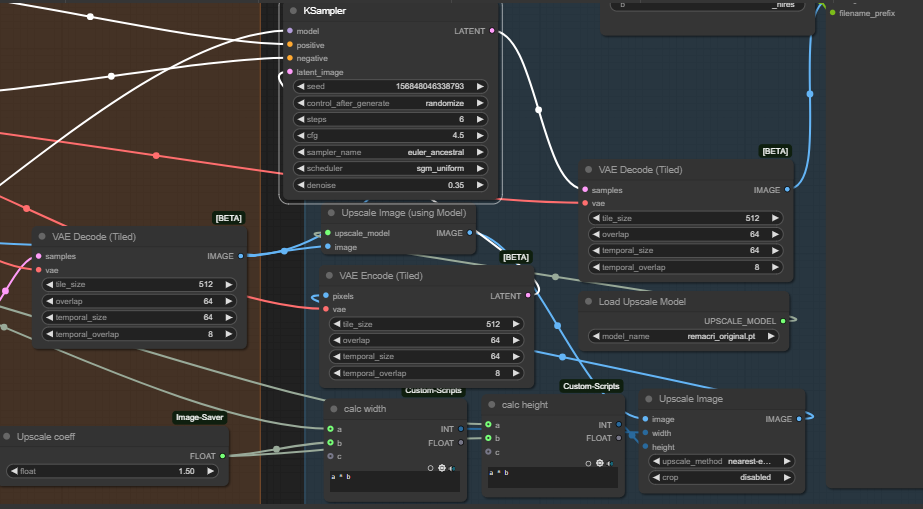Collapse the KSampler node via its title dot
The width and height of the screenshot is (923, 509).
tap(292, 11)
